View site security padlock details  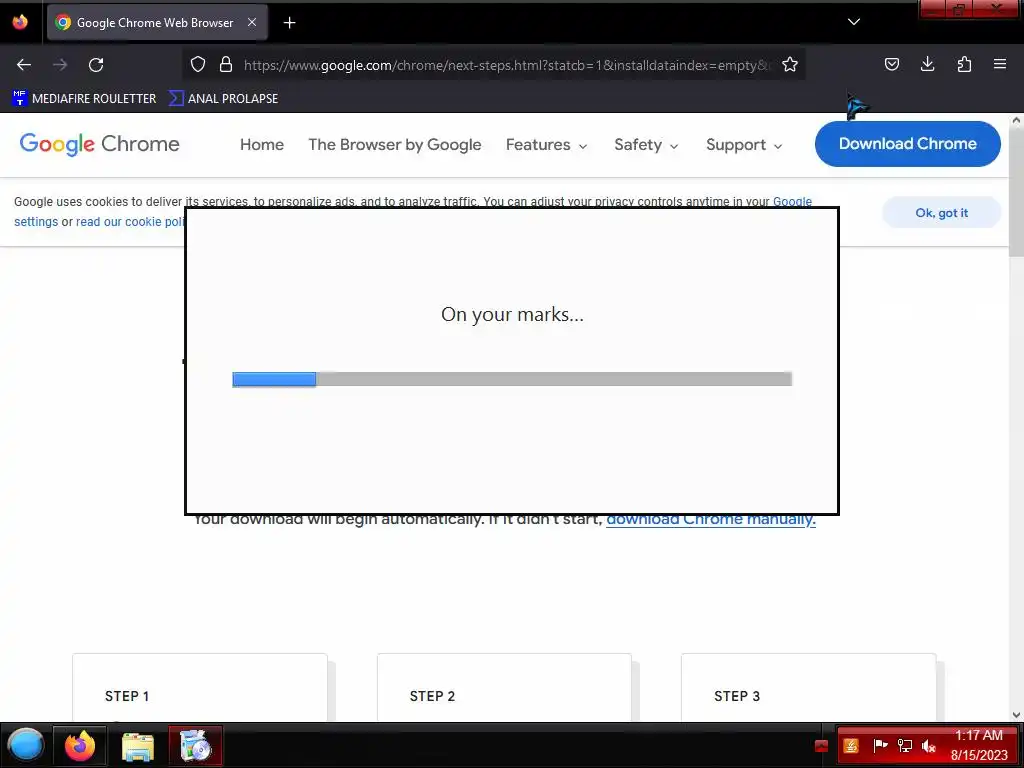pos(226,65)
